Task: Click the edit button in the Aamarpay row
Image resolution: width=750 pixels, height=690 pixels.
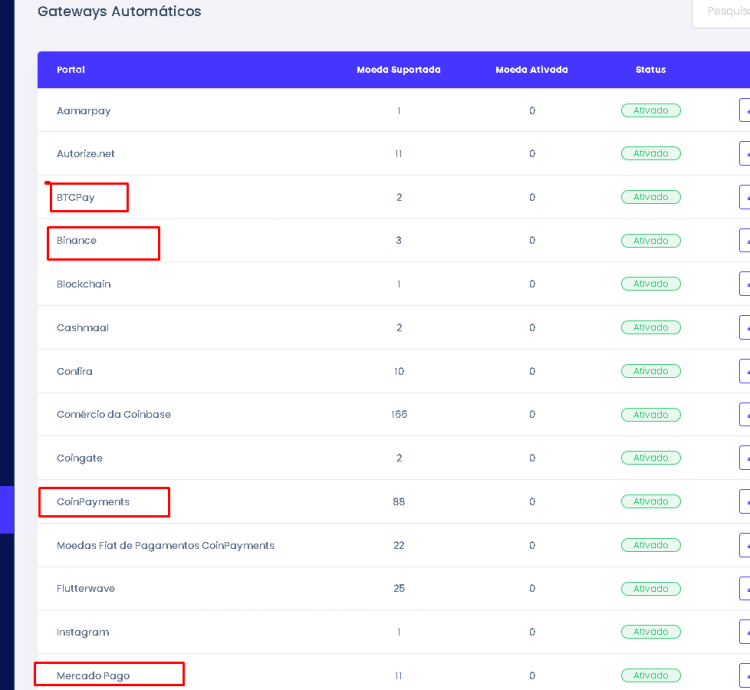Action: (x=744, y=111)
